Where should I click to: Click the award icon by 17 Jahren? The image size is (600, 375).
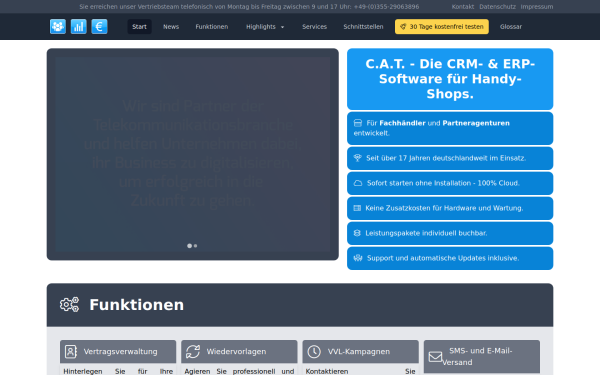(x=357, y=158)
